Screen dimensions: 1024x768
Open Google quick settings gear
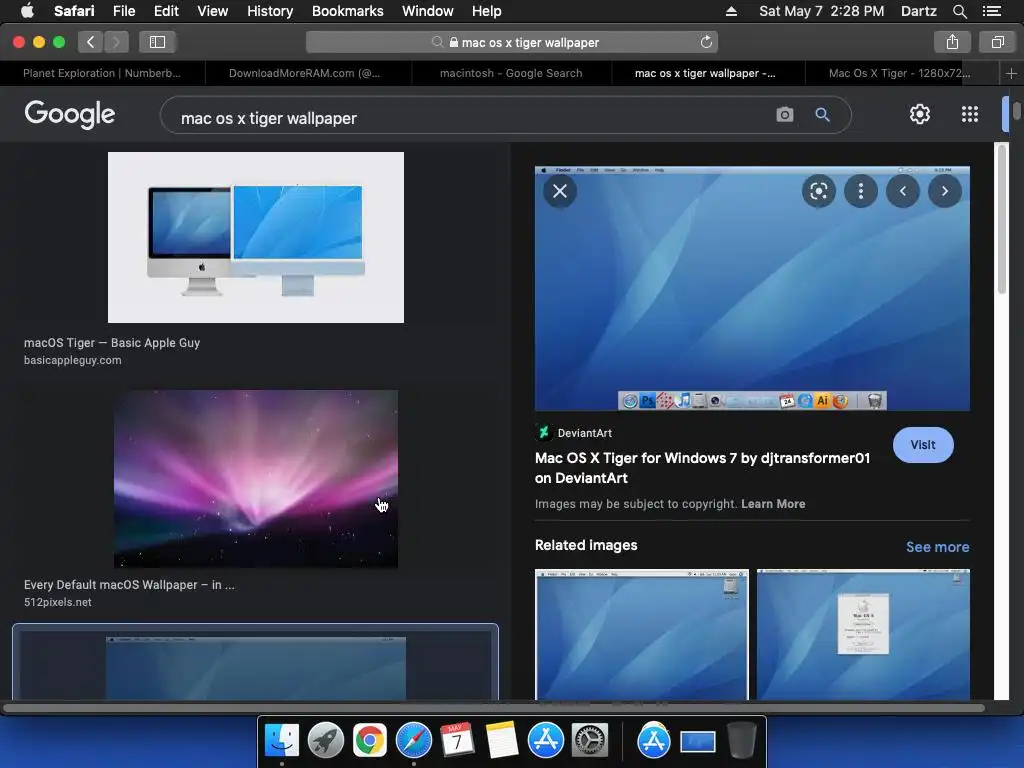920,114
